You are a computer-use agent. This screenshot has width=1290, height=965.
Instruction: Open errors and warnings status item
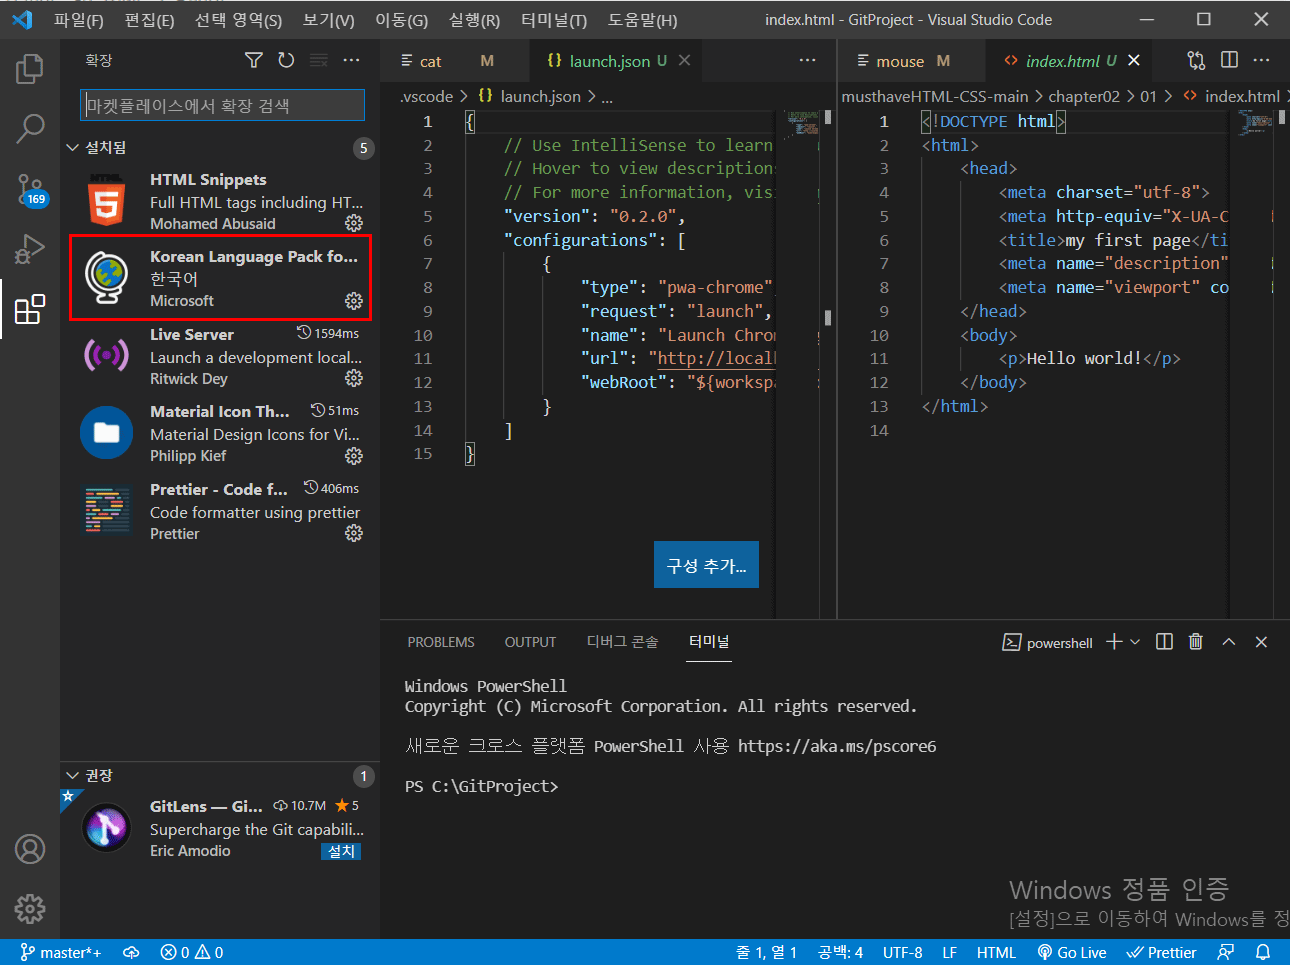(192, 952)
